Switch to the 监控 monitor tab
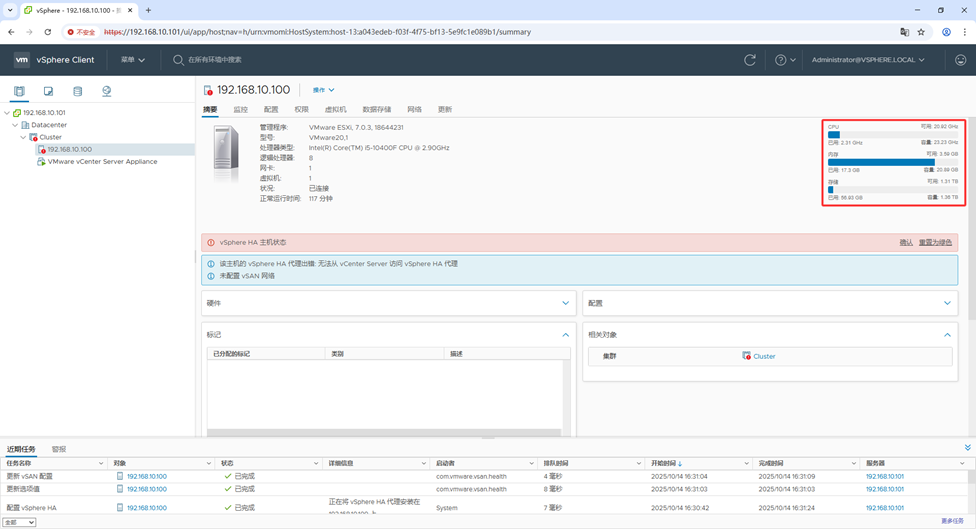 tap(240, 109)
